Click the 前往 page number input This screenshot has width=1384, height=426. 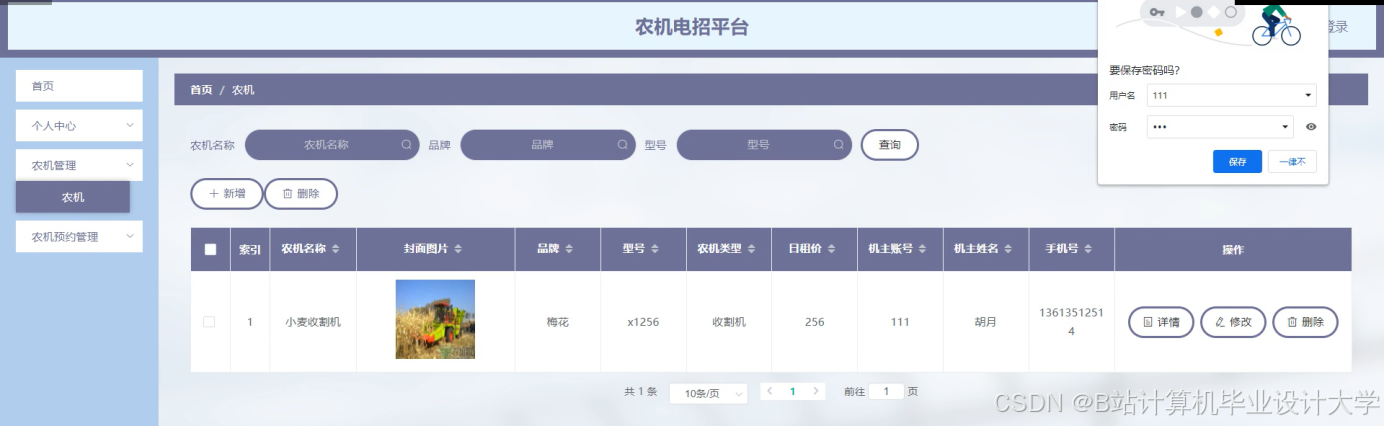886,392
